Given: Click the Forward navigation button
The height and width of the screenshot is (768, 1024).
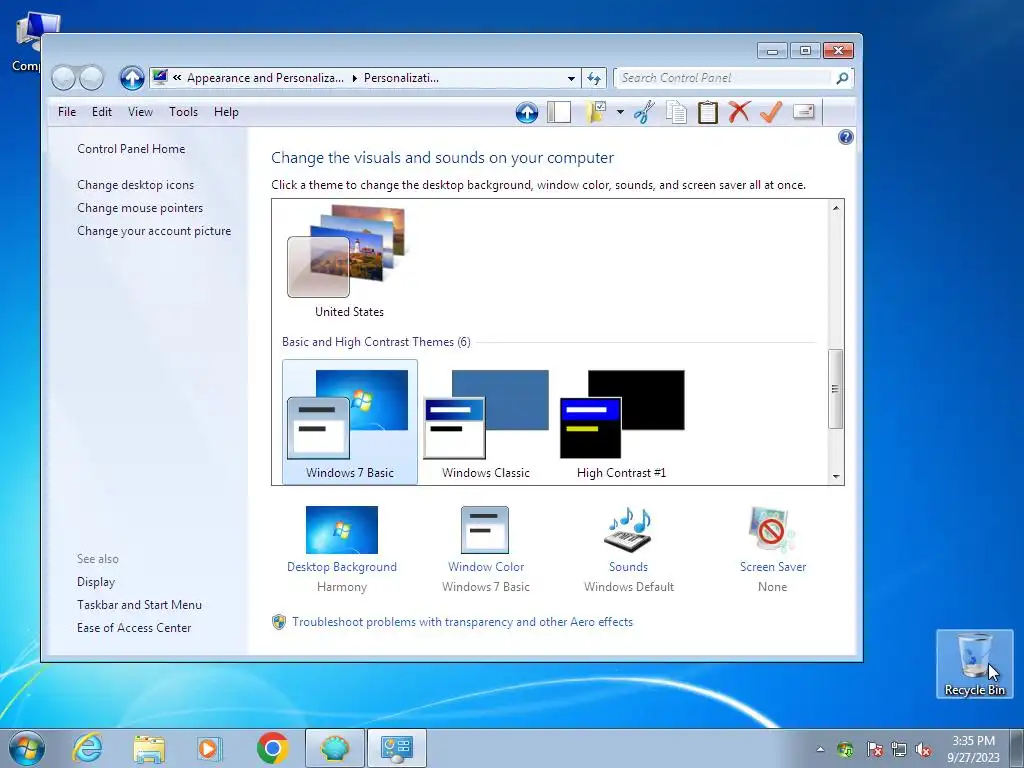Looking at the screenshot, I should tap(91, 78).
